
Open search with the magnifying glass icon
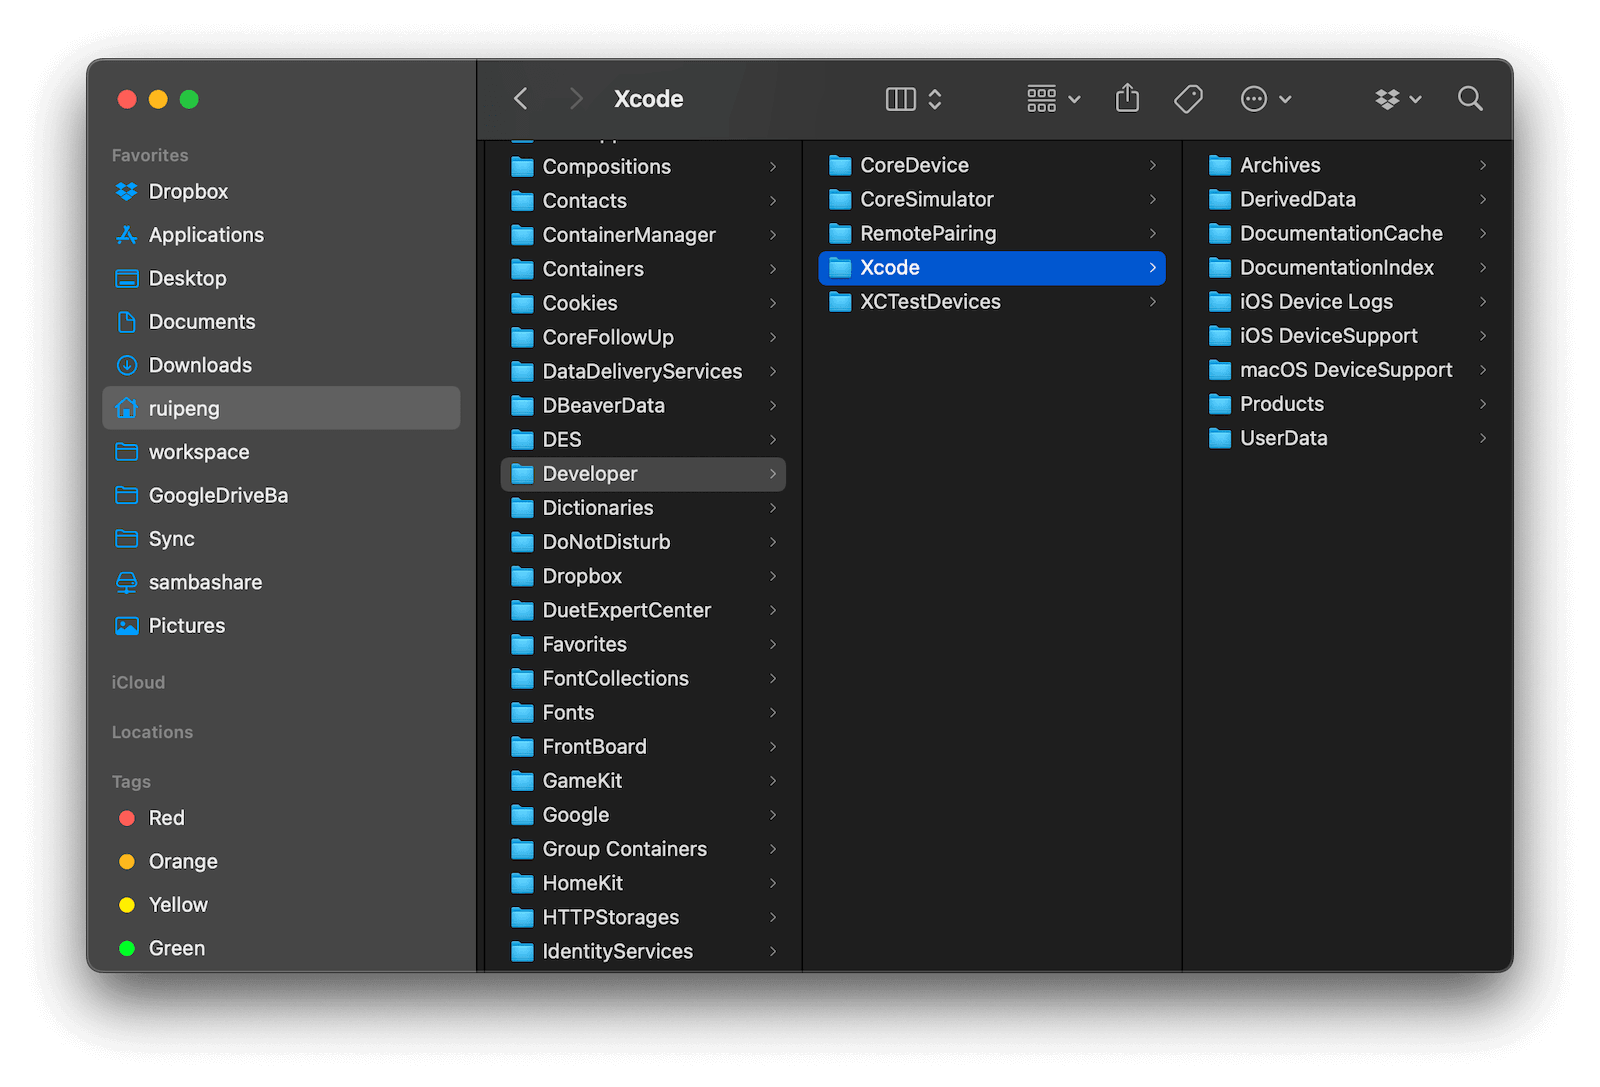tap(1469, 98)
